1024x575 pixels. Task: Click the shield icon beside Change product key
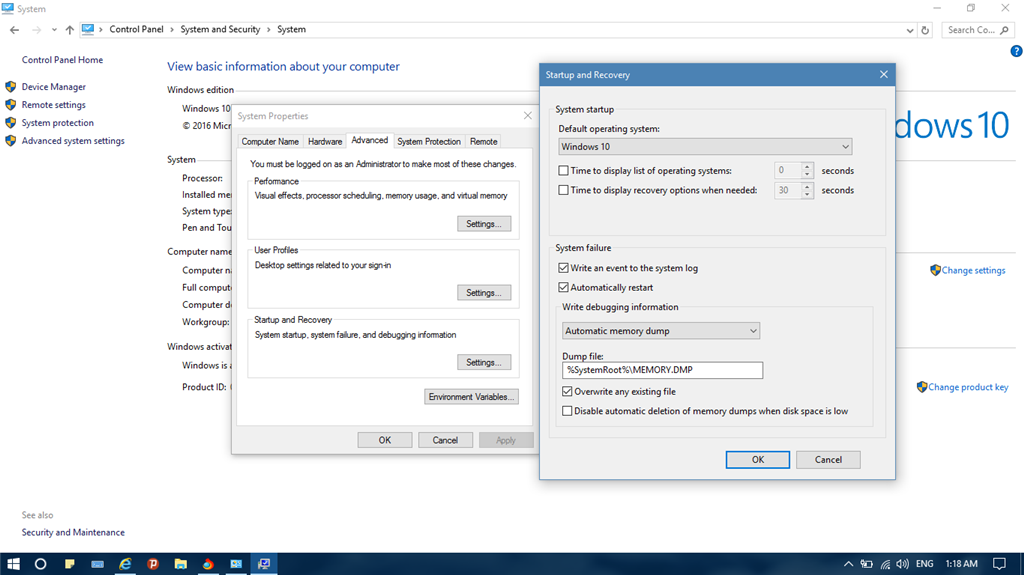pyautogui.click(x=921, y=387)
